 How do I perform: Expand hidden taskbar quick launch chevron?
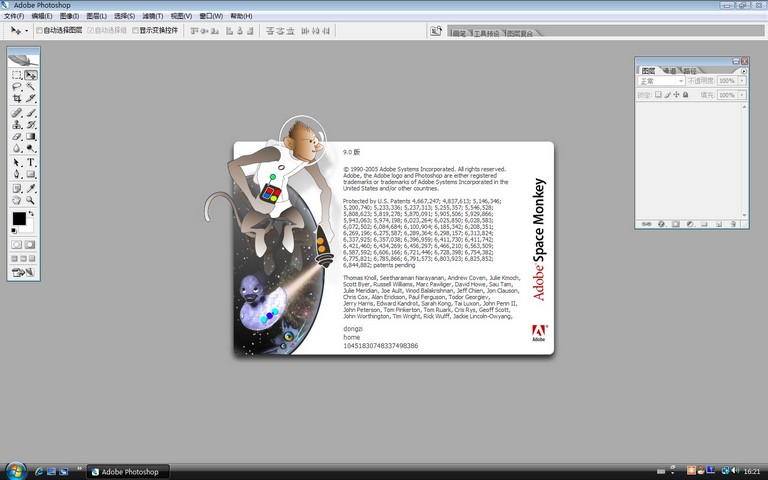(x=79, y=469)
